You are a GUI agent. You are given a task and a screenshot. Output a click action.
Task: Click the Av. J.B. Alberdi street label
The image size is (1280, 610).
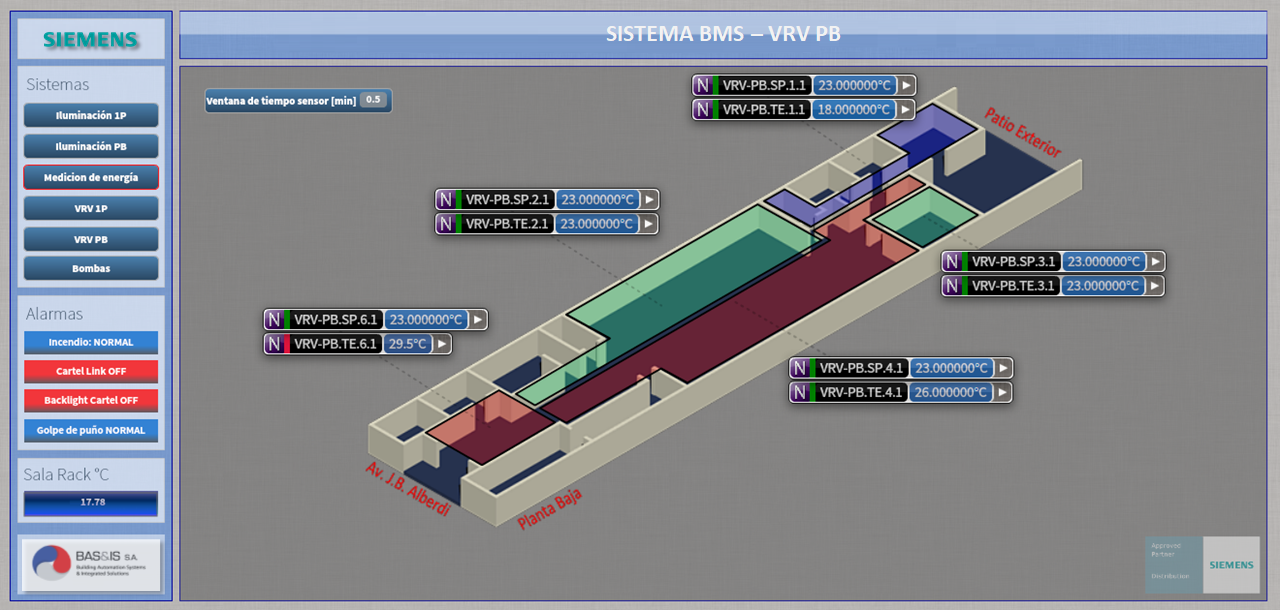[407, 489]
